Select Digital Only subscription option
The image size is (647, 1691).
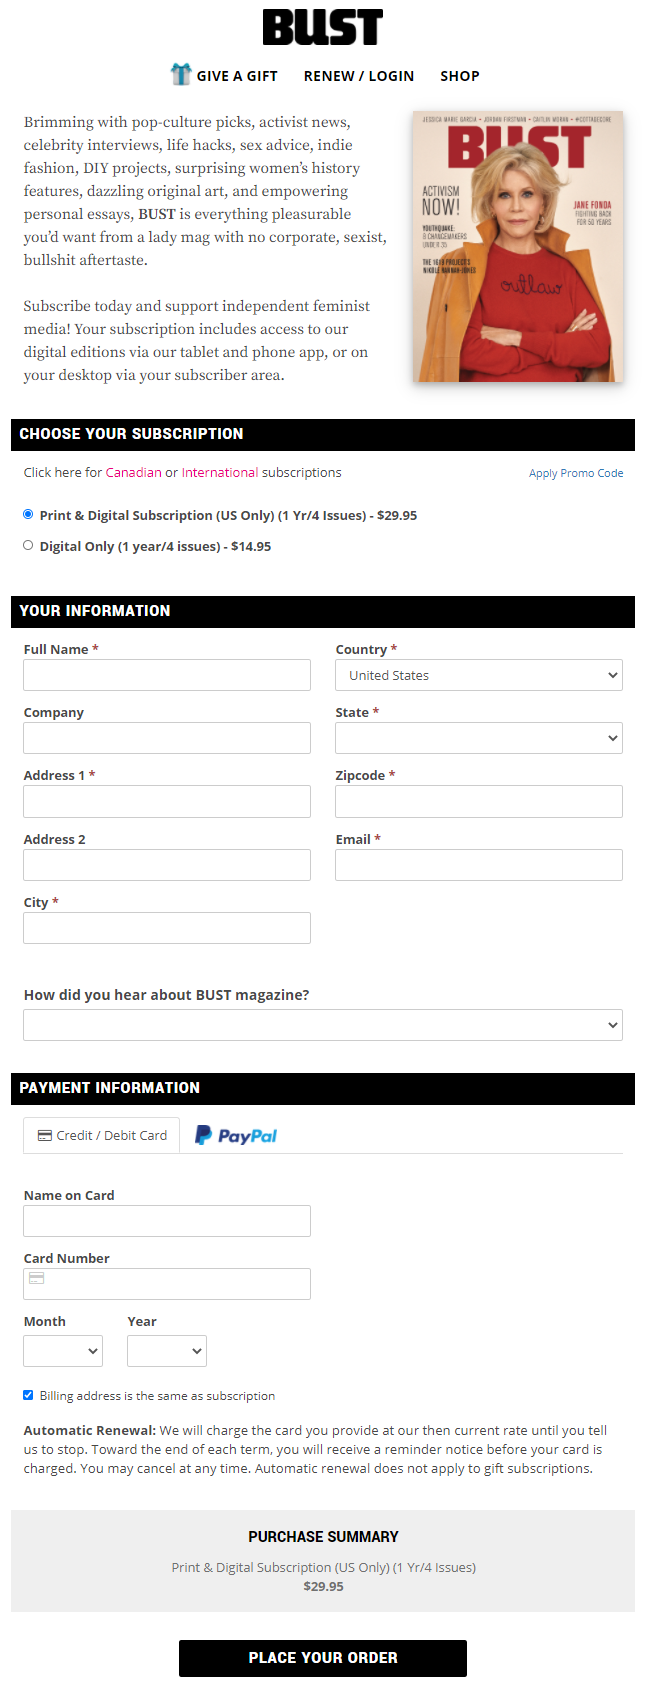pyautogui.click(x=28, y=545)
